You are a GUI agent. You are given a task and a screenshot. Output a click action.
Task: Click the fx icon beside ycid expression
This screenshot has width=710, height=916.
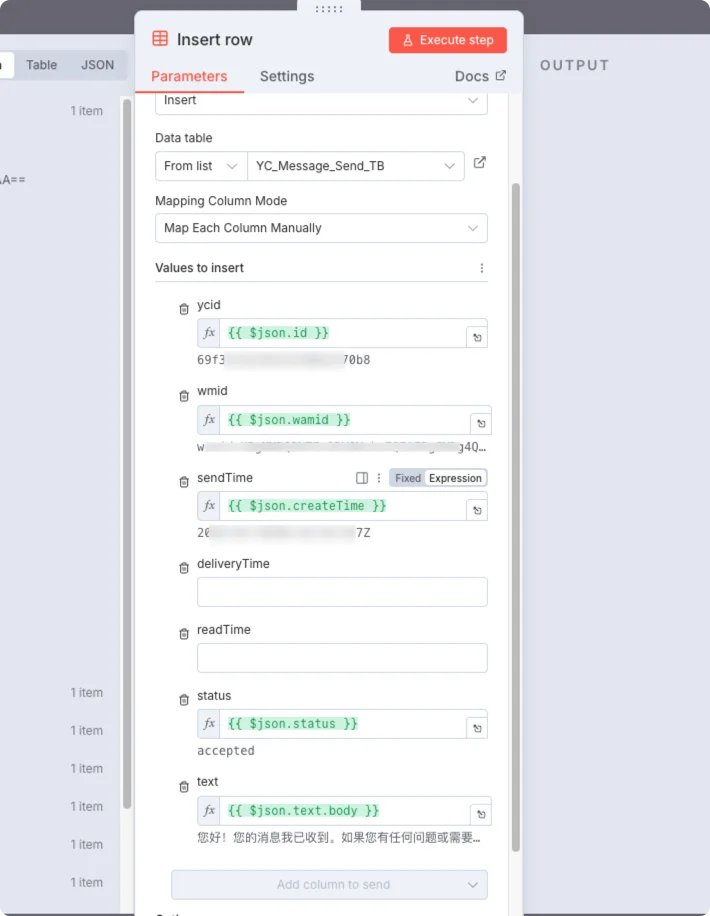tap(209, 333)
